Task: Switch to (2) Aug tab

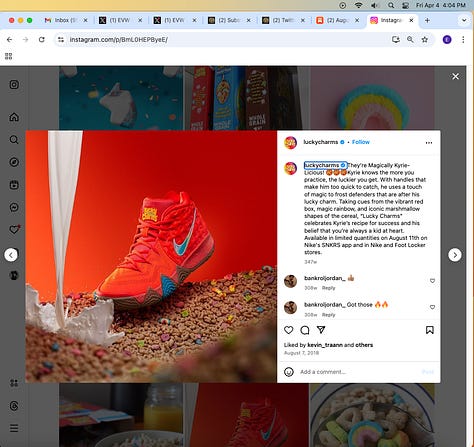Action: (338, 20)
